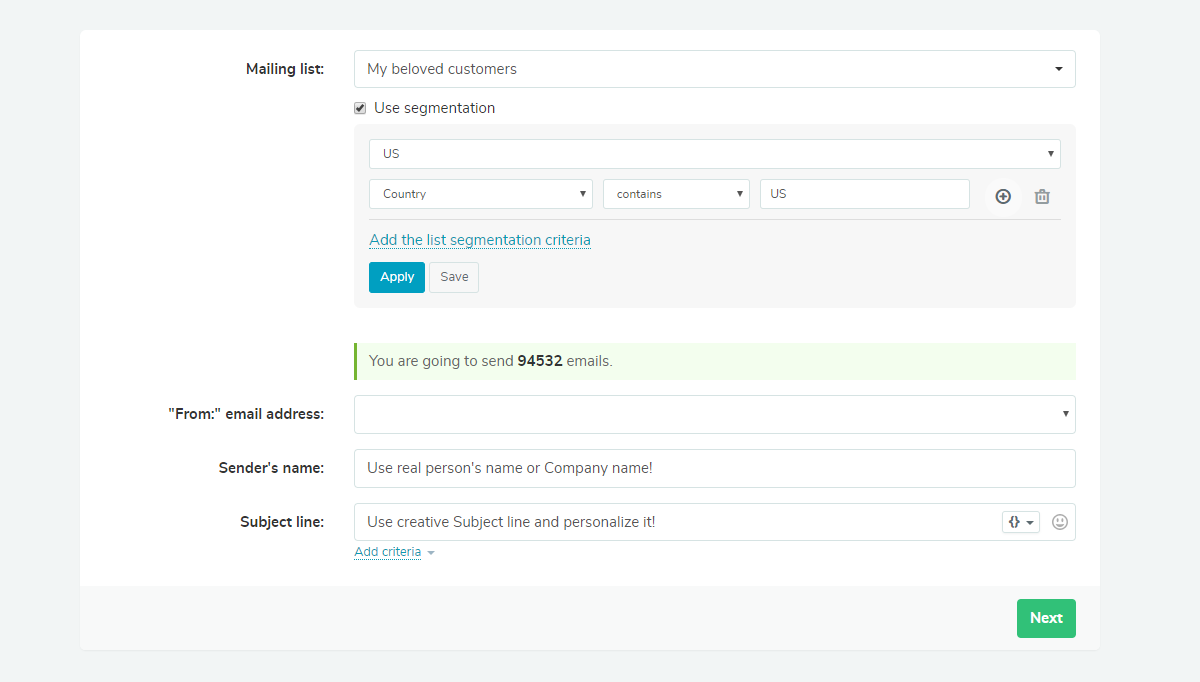Click the 94532 emails notification message
Viewport: 1200px width, 682px height.
coord(714,361)
